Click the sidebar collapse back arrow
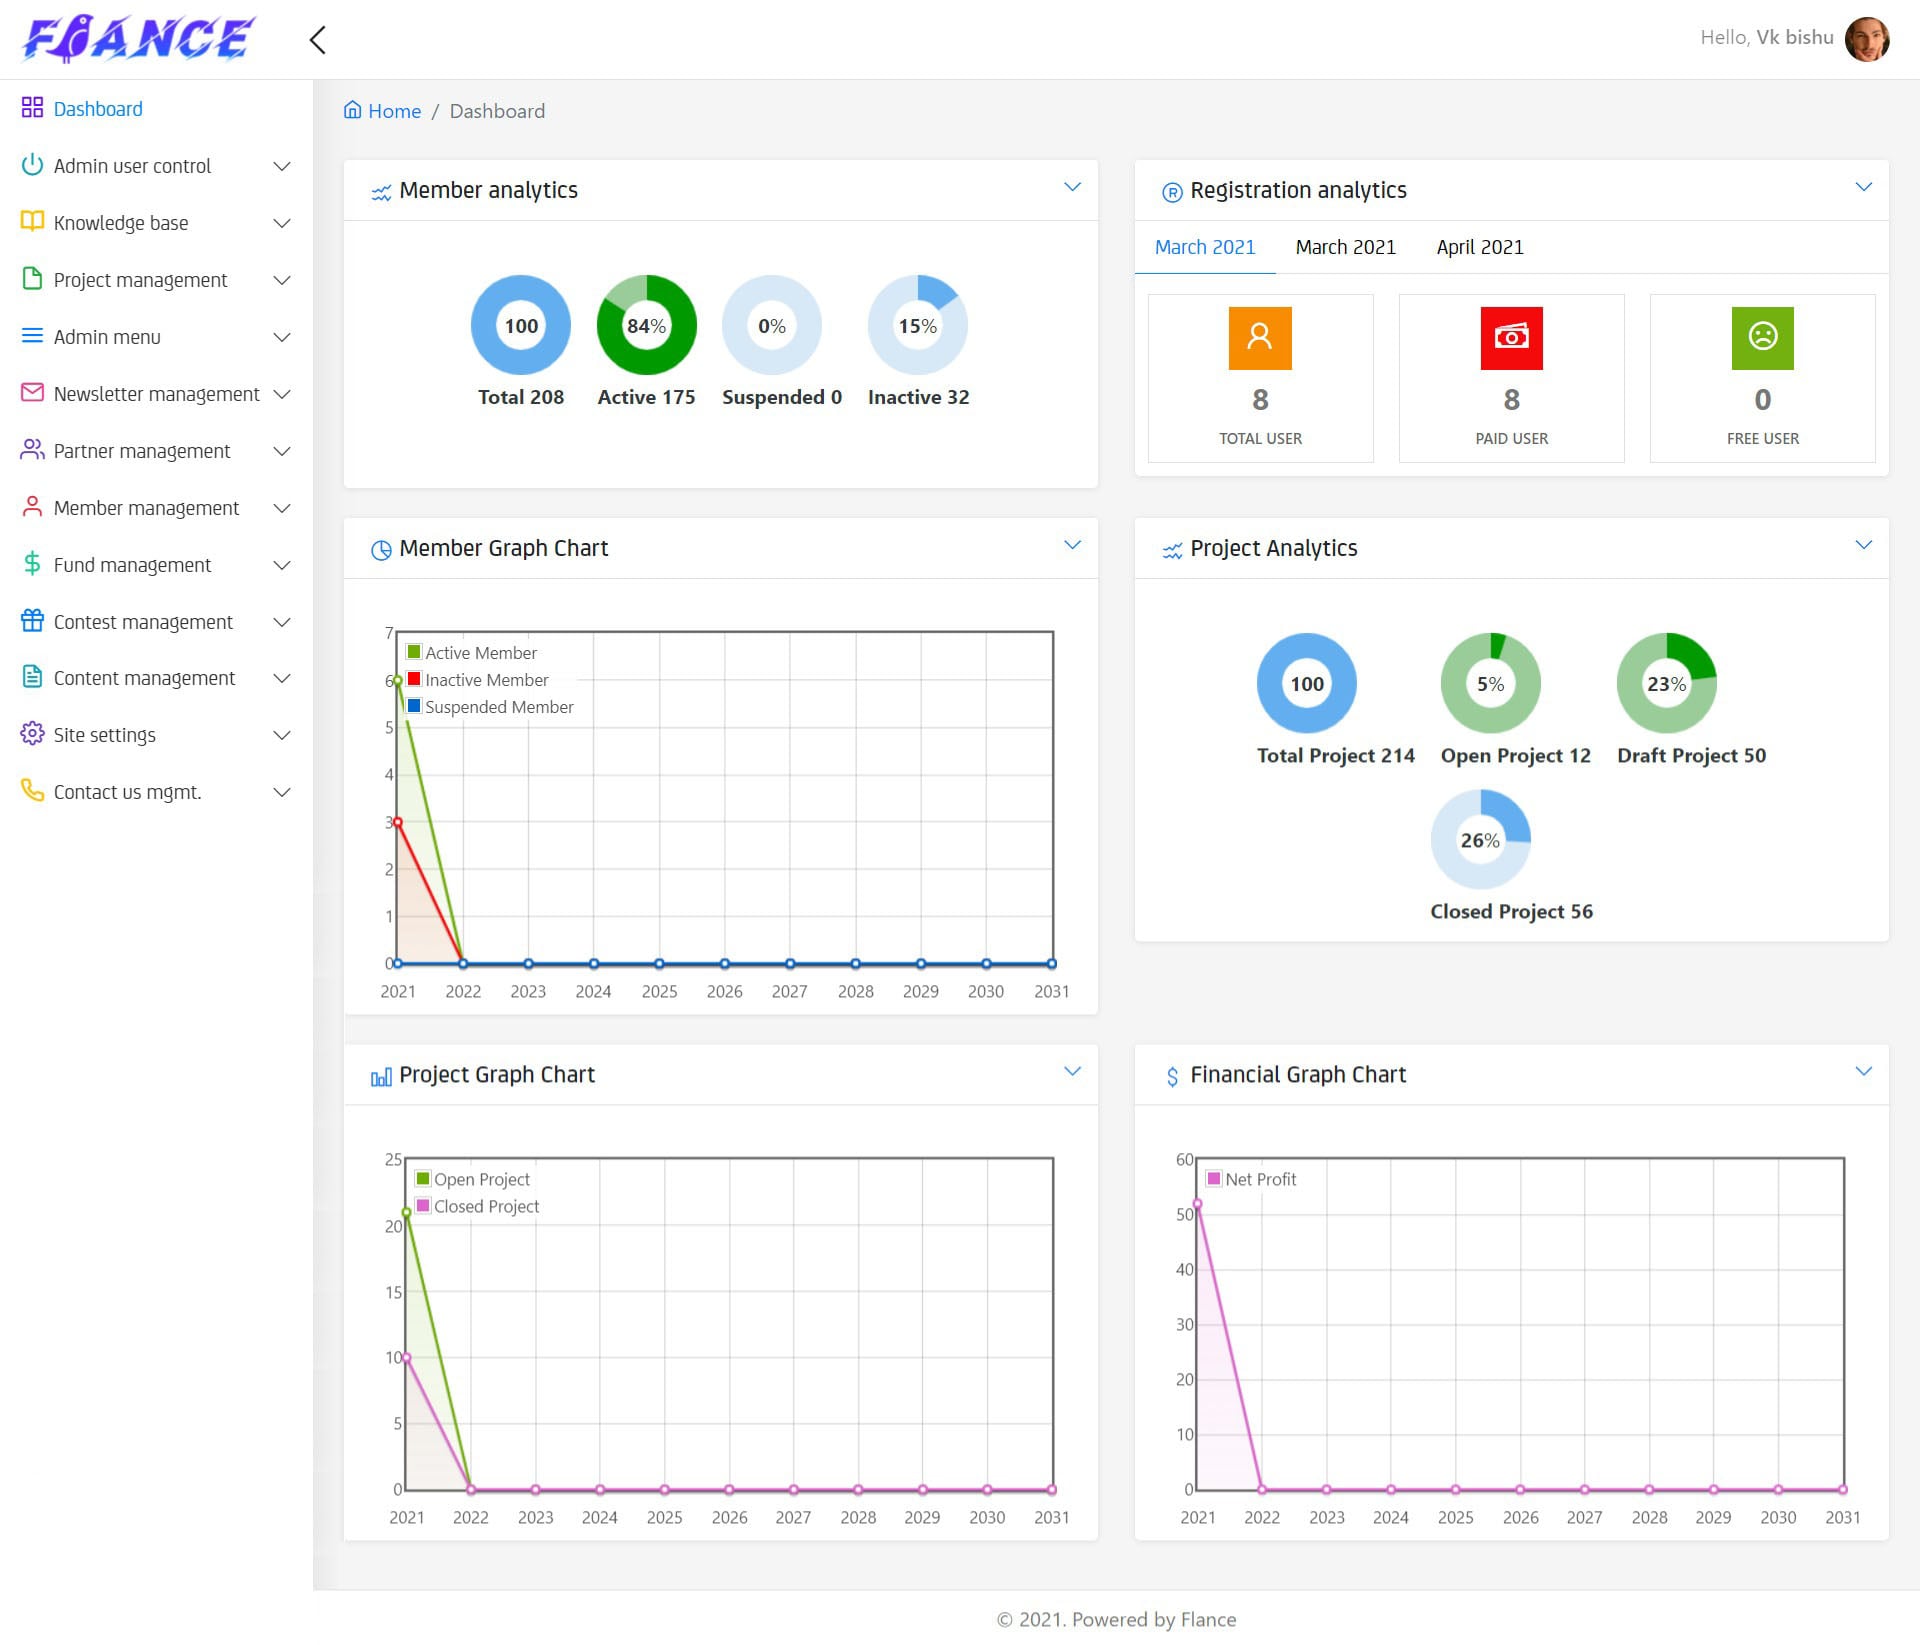This screenshot has width=1920, height=1645. point(318,40)
